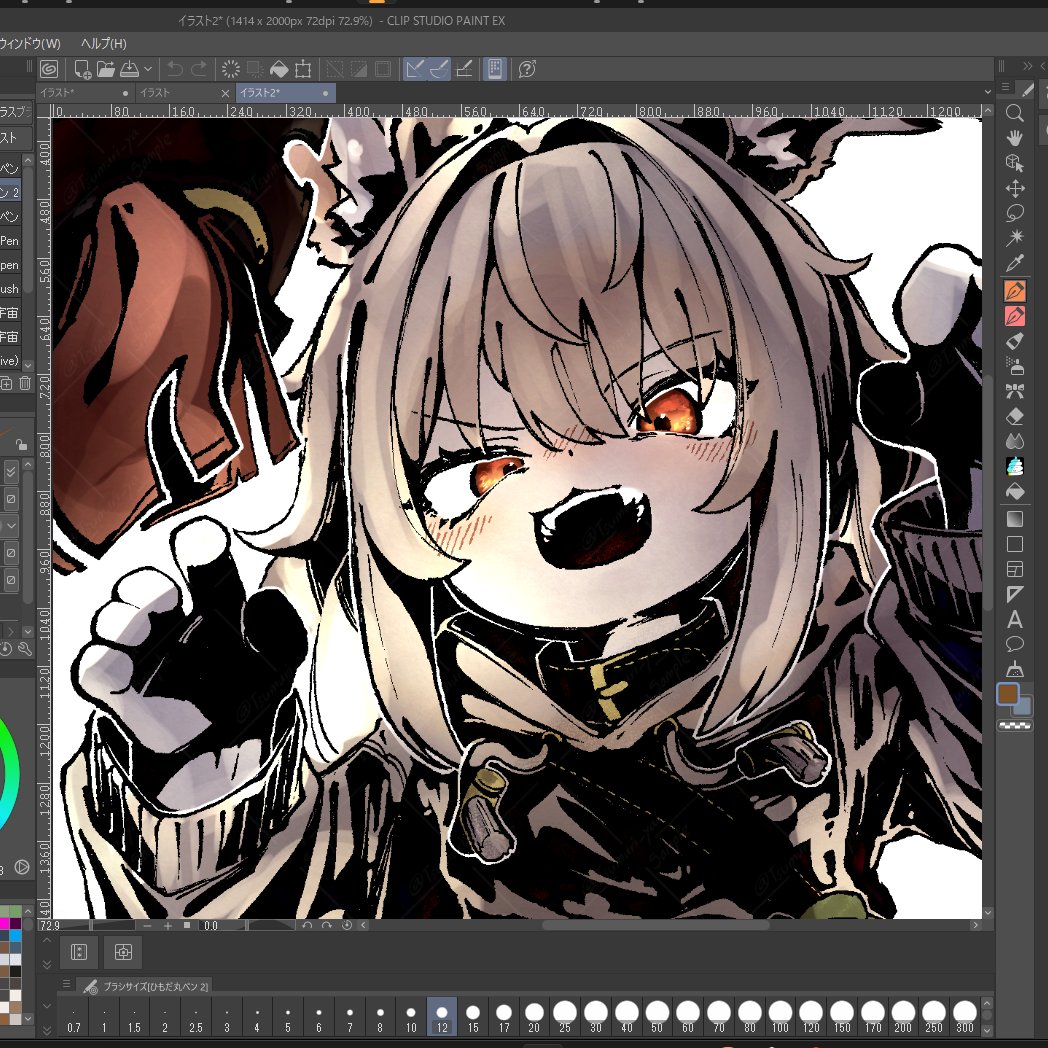Select the Correct line dust tool
The height and width of the screenshot is (1048, 1048).
(1015, 670)
